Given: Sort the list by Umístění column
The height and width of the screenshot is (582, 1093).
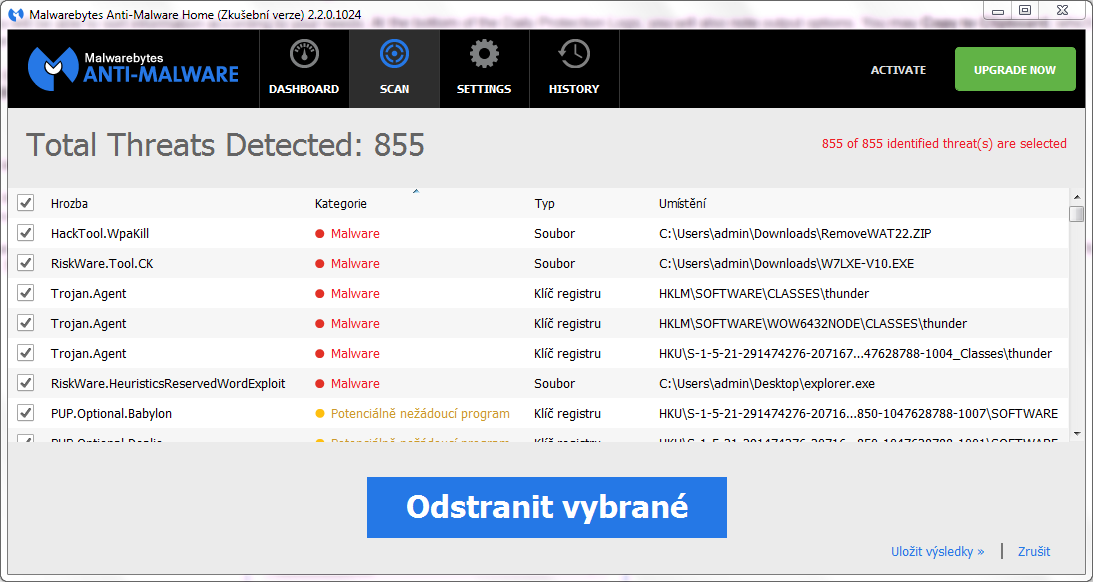Looking at the screenshot, I should (x=682, y=204).
